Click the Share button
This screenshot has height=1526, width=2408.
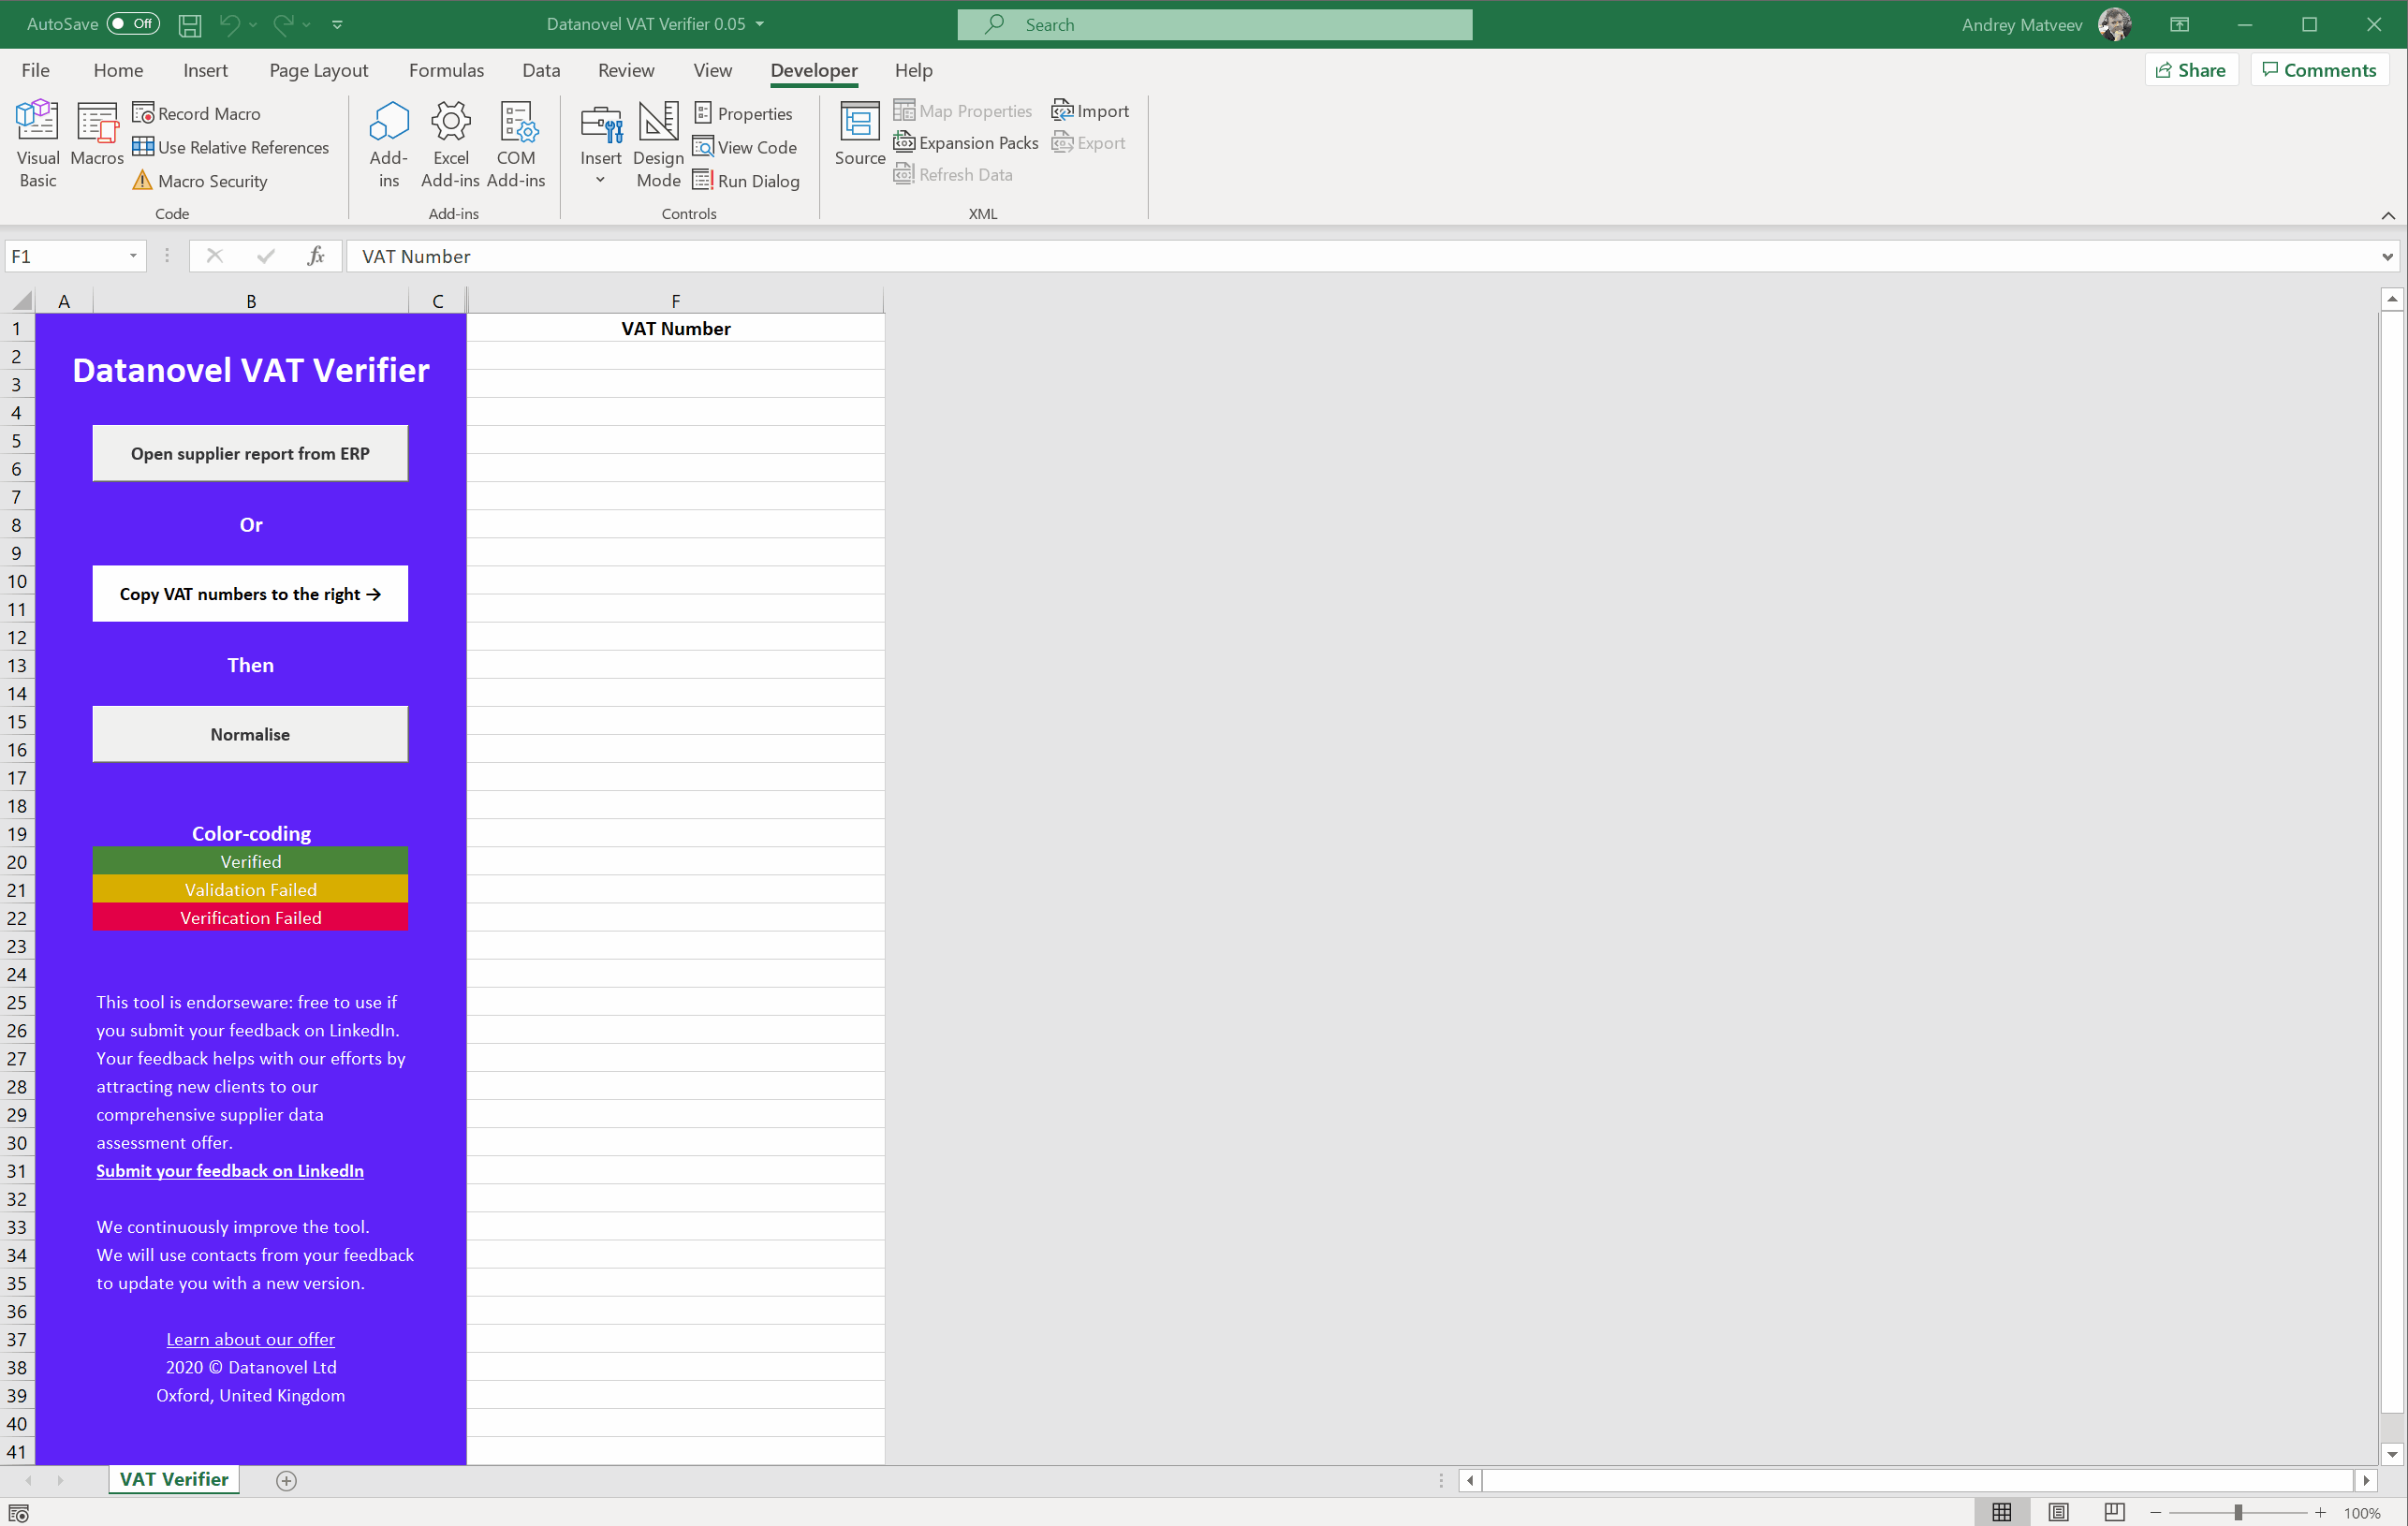pos(2190,70)
